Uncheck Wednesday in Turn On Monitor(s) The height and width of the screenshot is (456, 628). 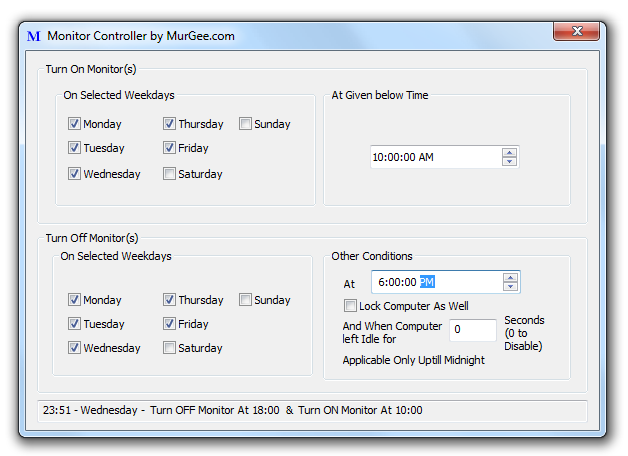[x=74, y=174]
